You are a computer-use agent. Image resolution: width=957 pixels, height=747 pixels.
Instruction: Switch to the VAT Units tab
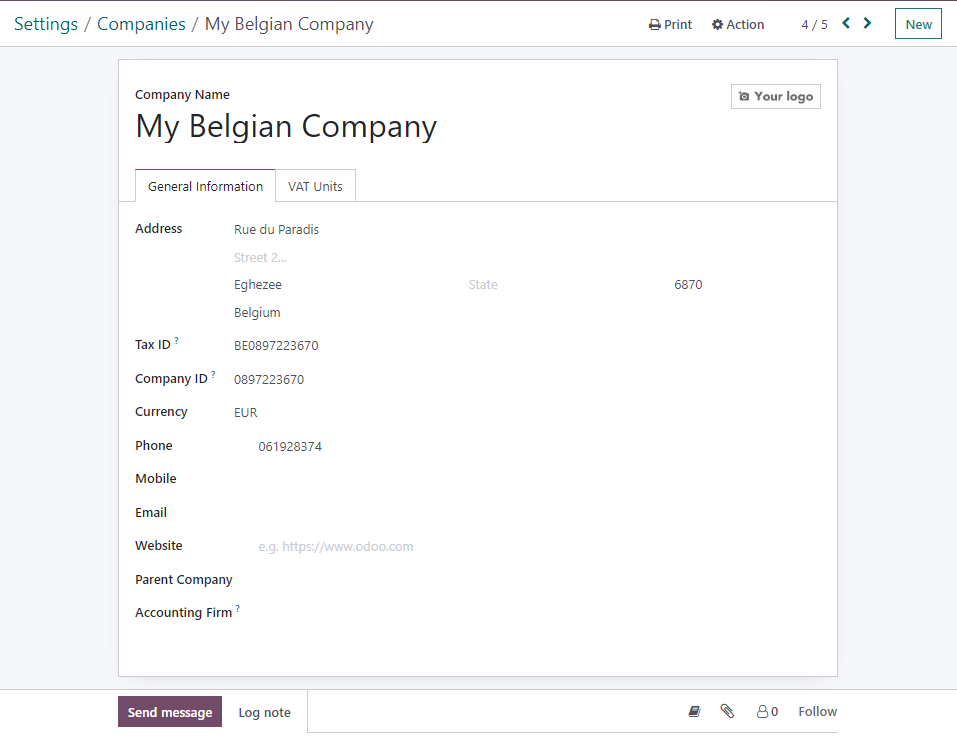click(x=315, y=186)
